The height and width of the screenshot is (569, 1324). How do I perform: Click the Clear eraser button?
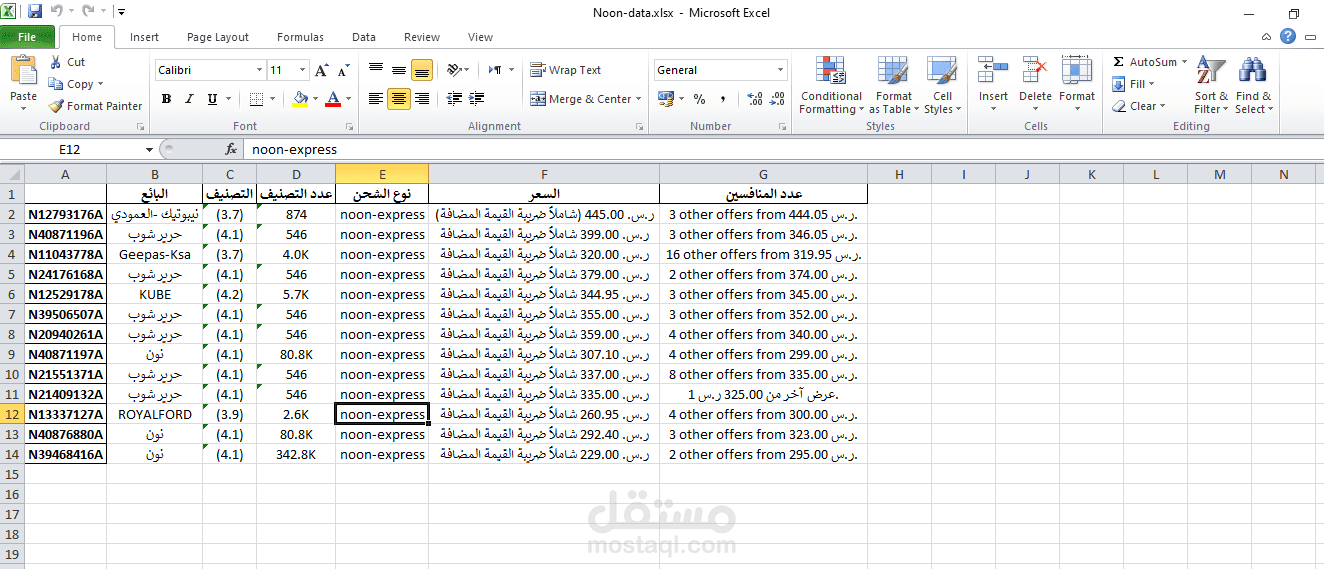[1137, 106]
